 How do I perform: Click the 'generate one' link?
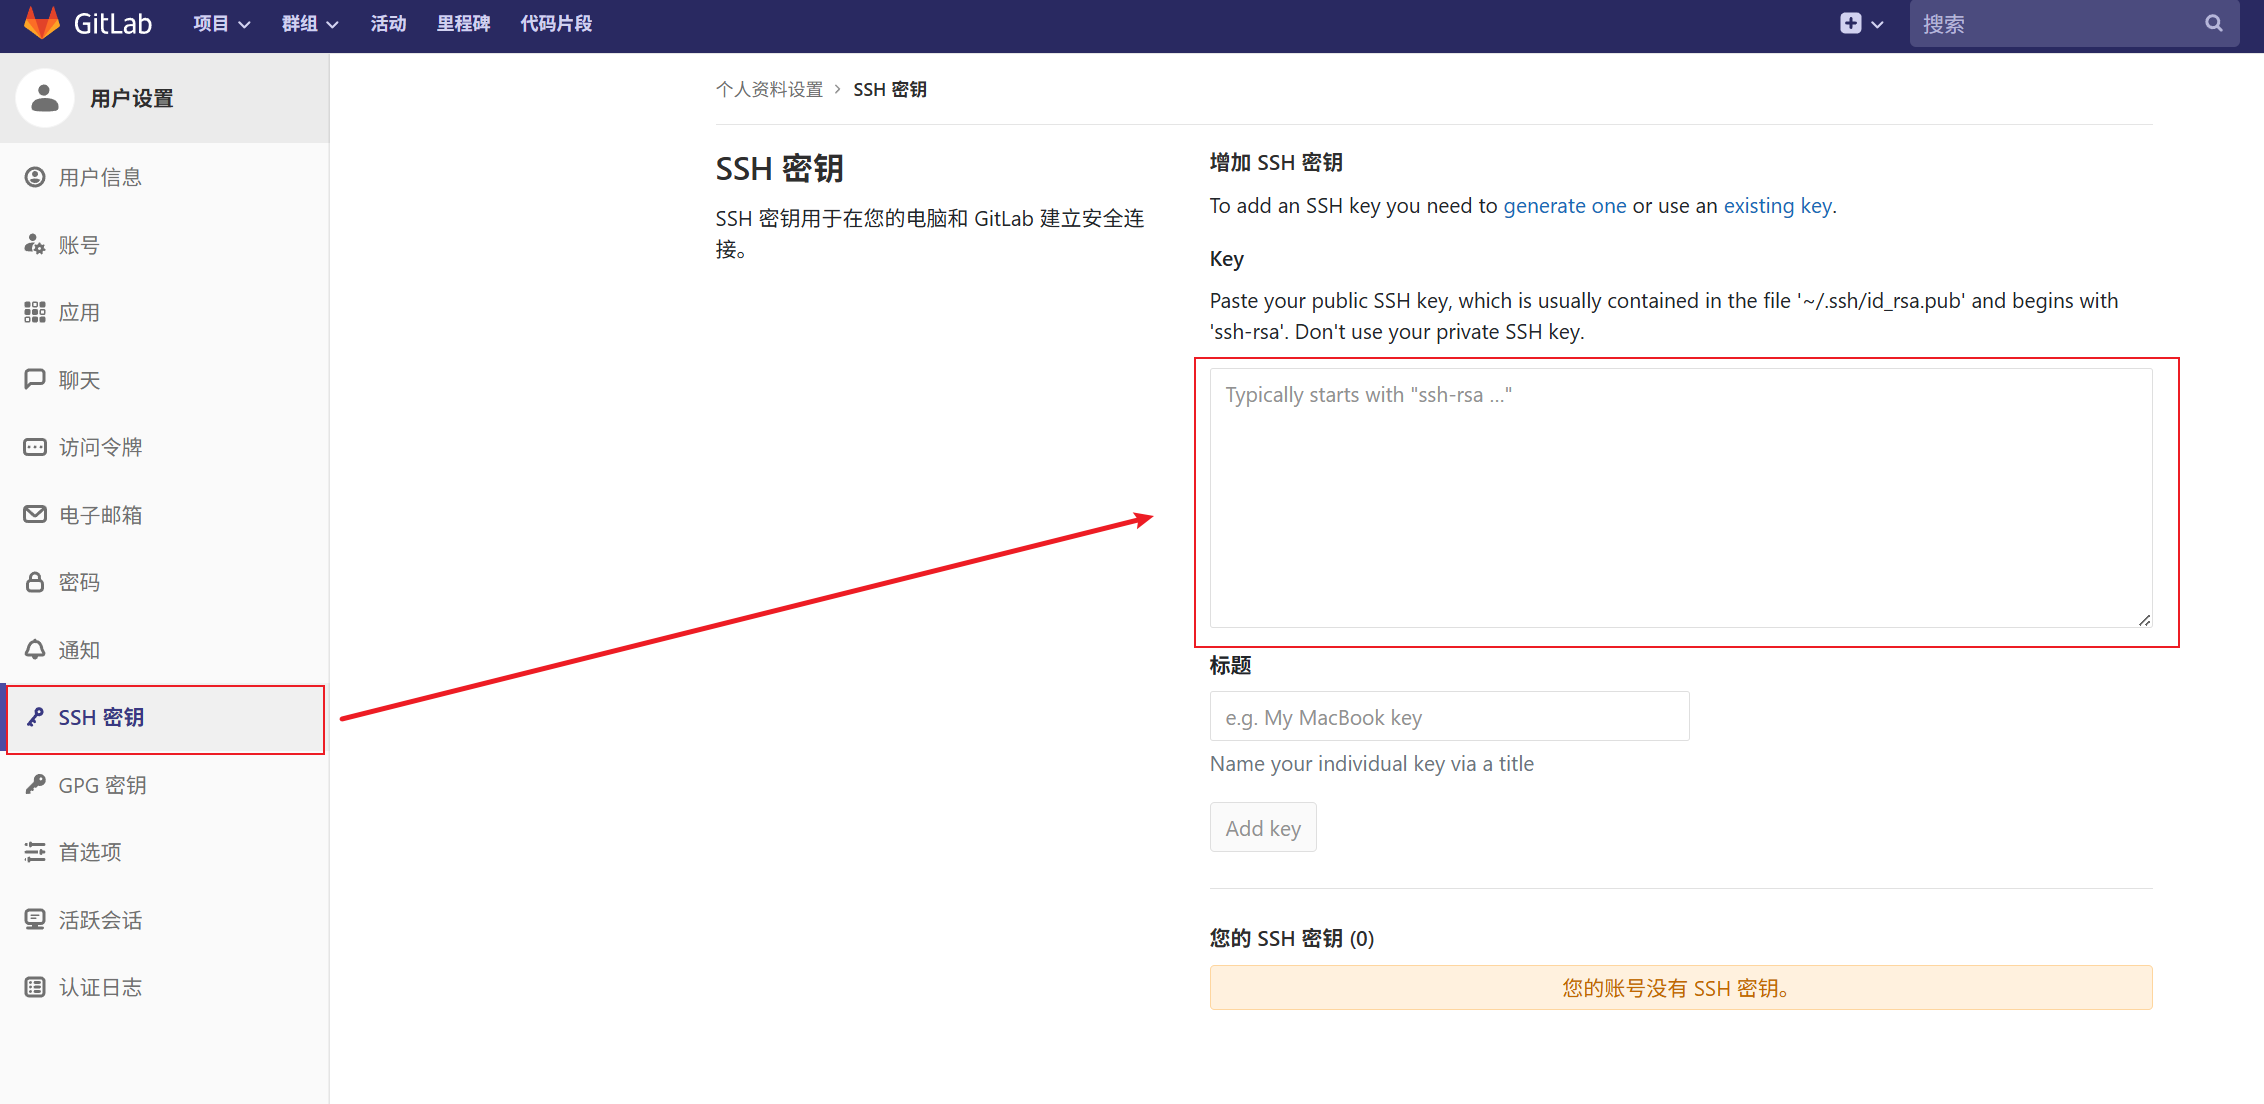pos(1564,206)
